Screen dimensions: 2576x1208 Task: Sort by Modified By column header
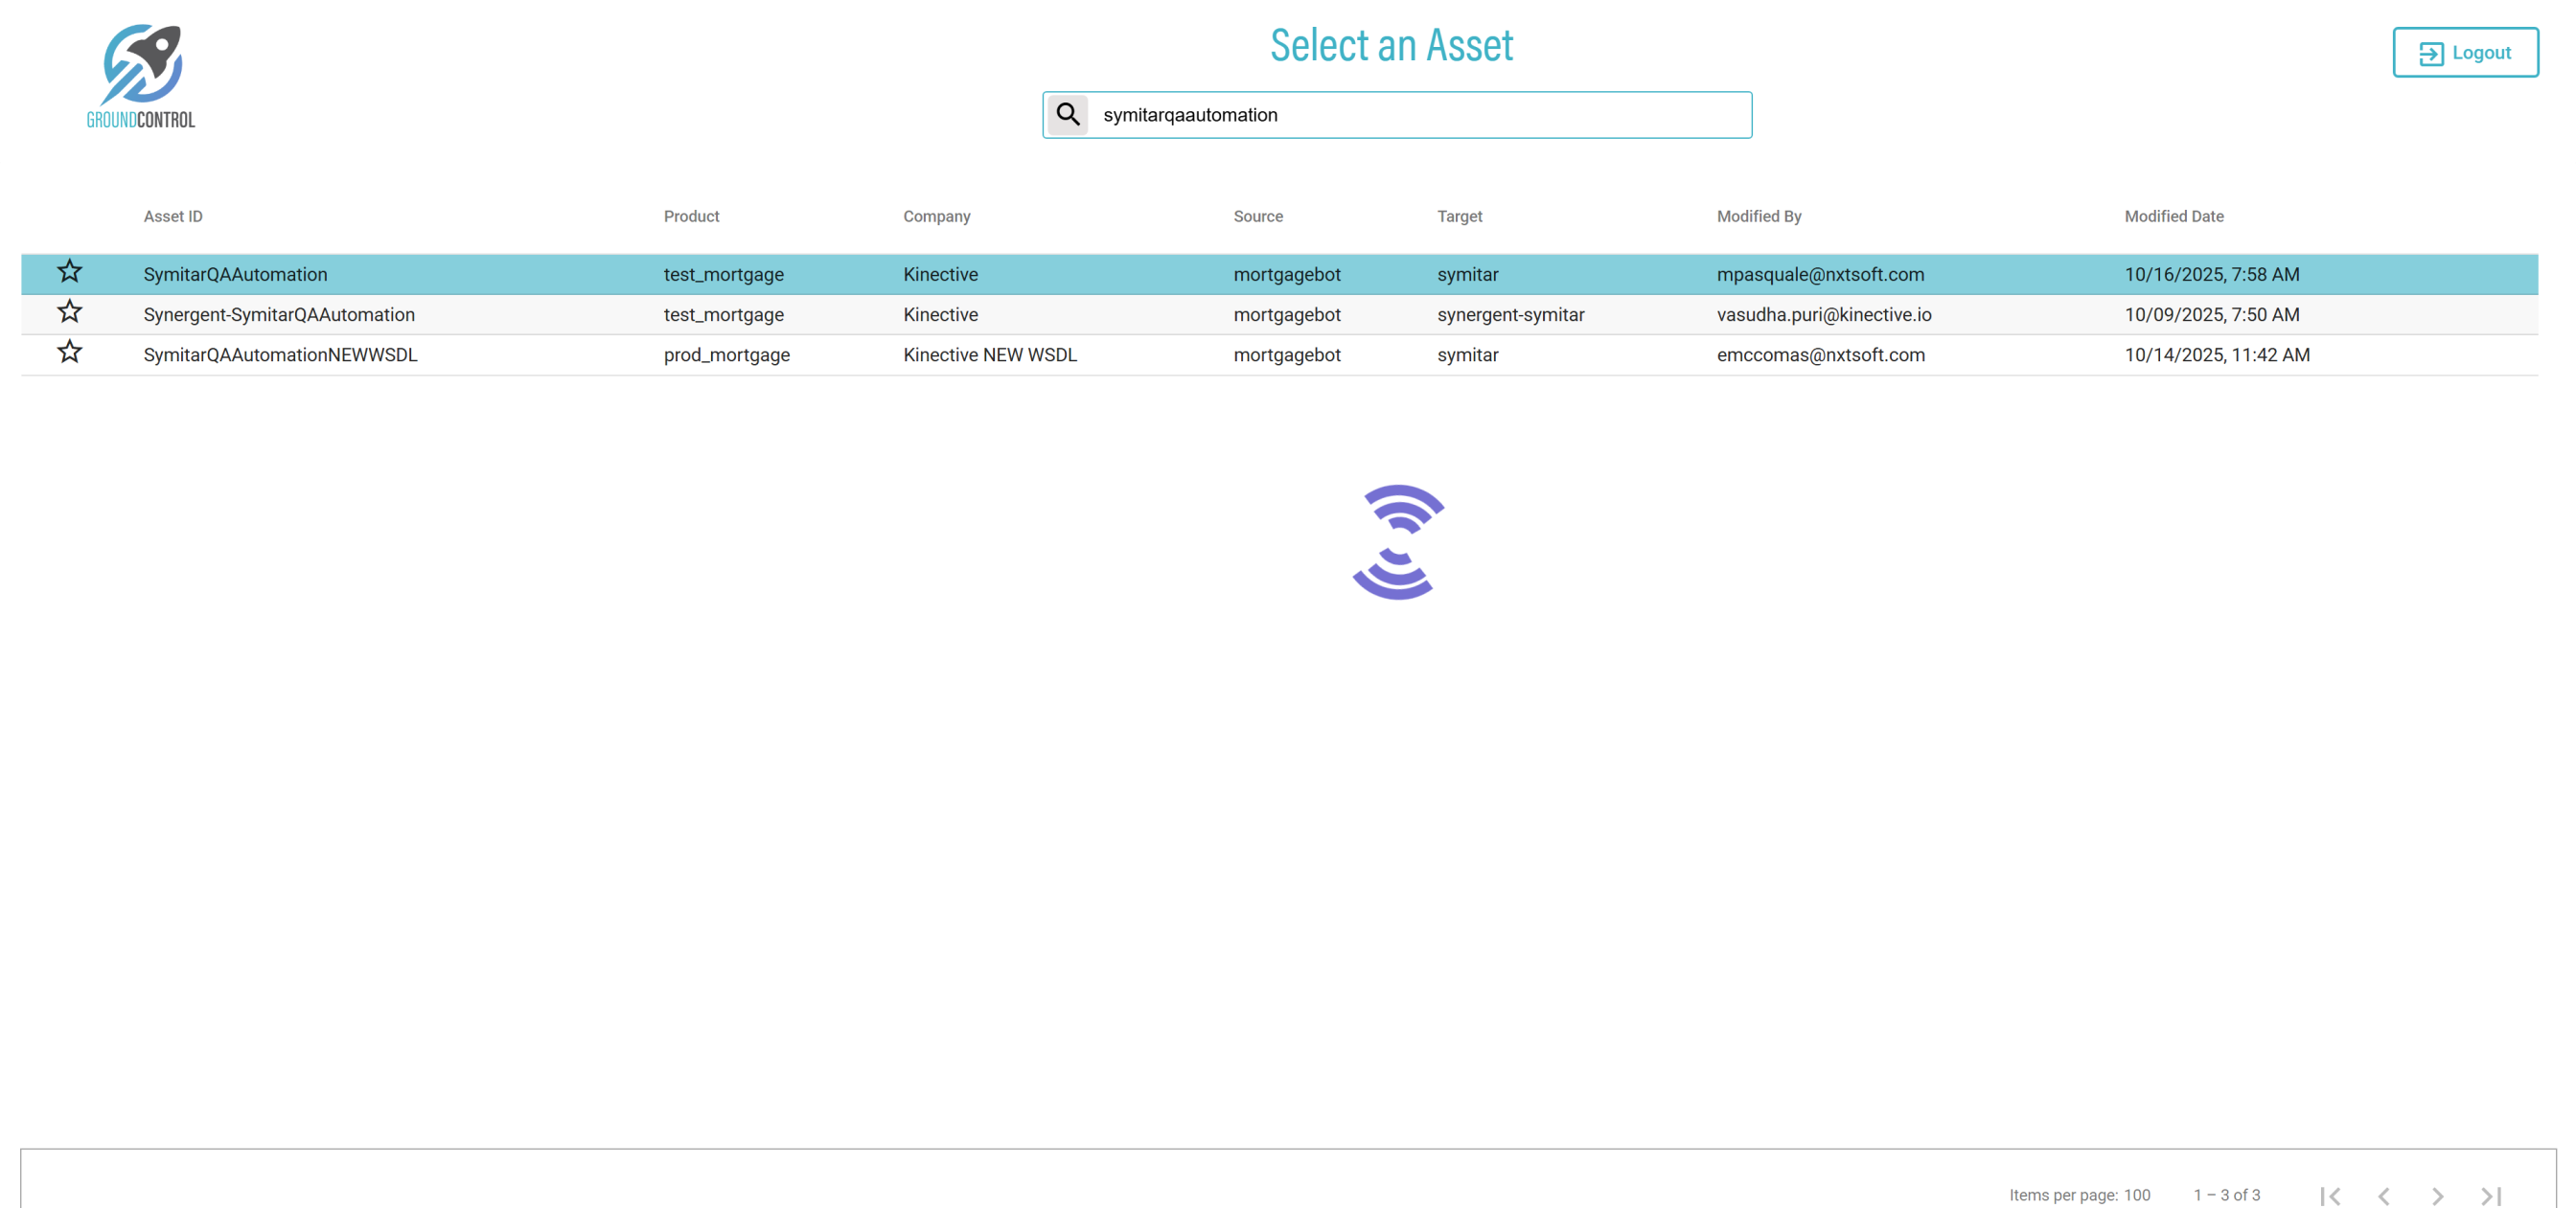(x=1759, y=216)
